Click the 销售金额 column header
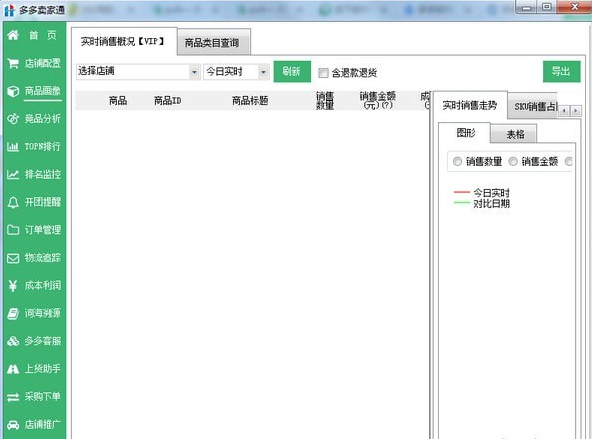592x439 pixels. [377, 100]
